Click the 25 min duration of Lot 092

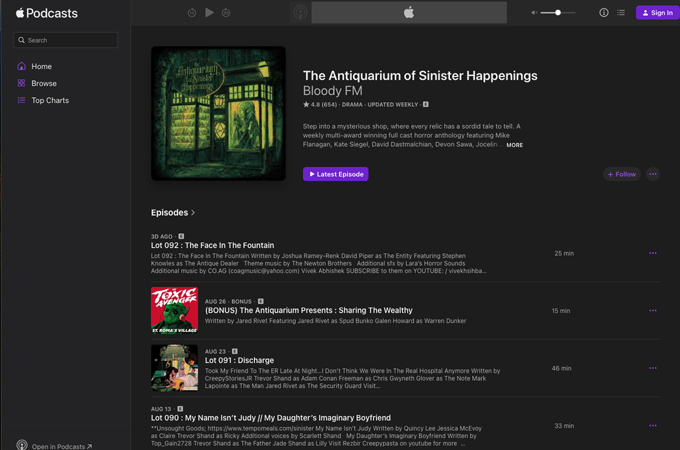(x=564, y=253)
